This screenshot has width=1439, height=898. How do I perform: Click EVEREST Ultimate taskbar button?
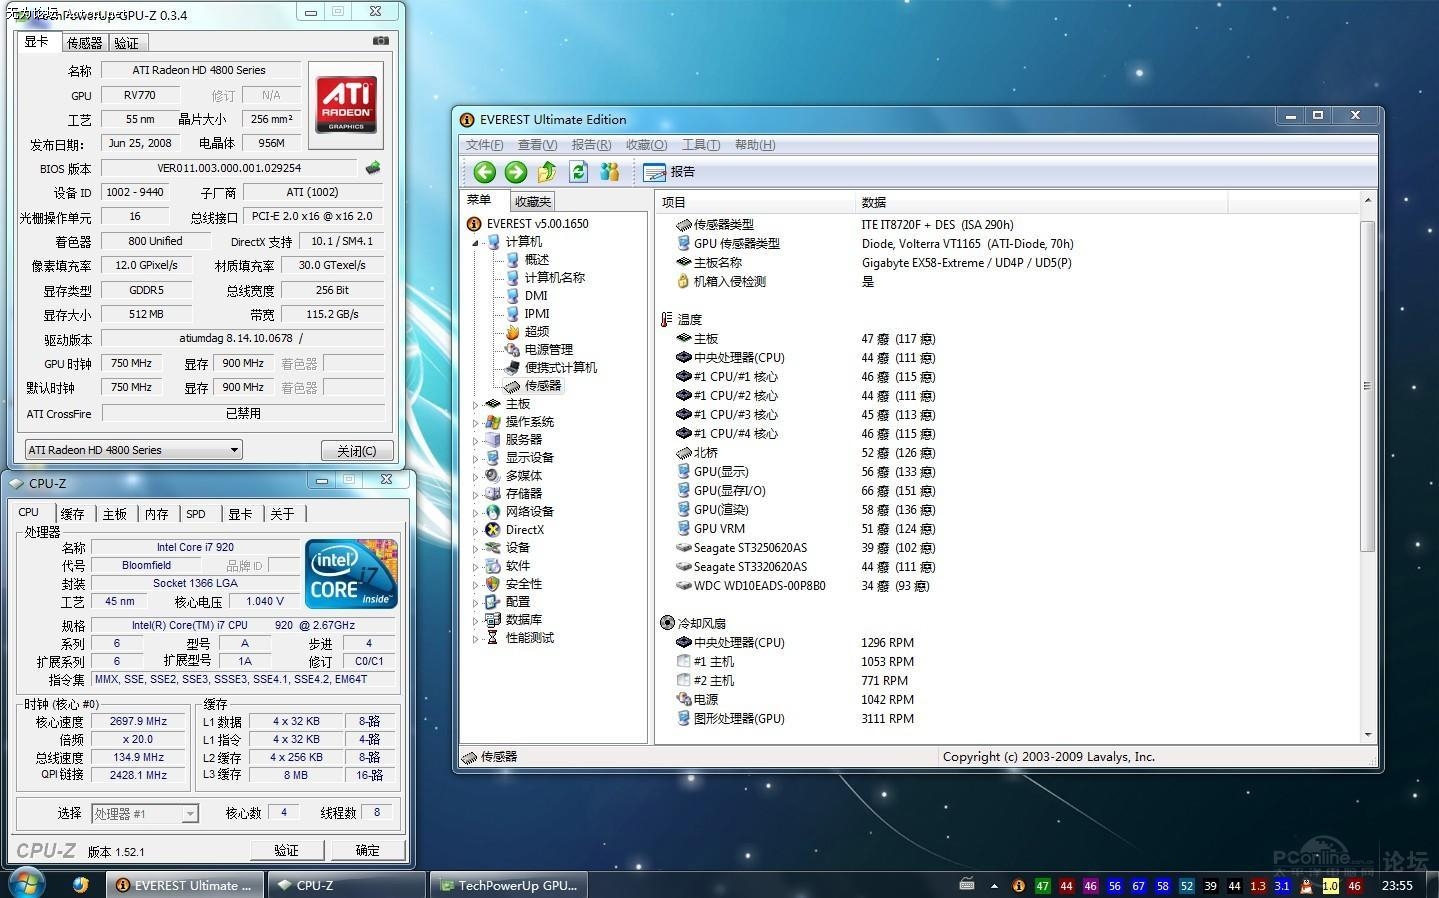pyautogui.click(x=185, y=885)
